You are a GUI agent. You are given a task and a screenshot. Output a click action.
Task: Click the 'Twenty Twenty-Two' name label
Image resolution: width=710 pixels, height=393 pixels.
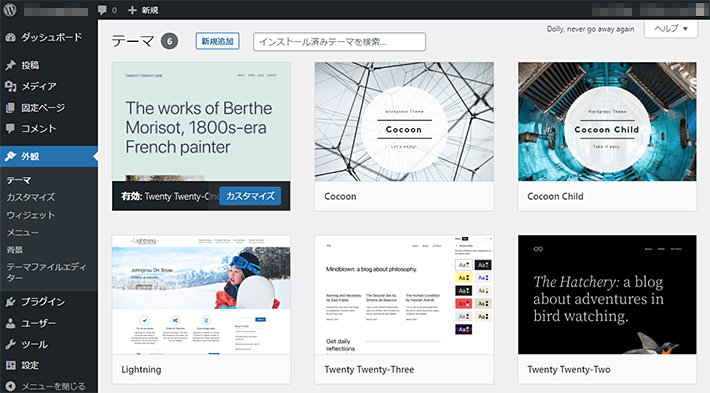coord(569,369)
